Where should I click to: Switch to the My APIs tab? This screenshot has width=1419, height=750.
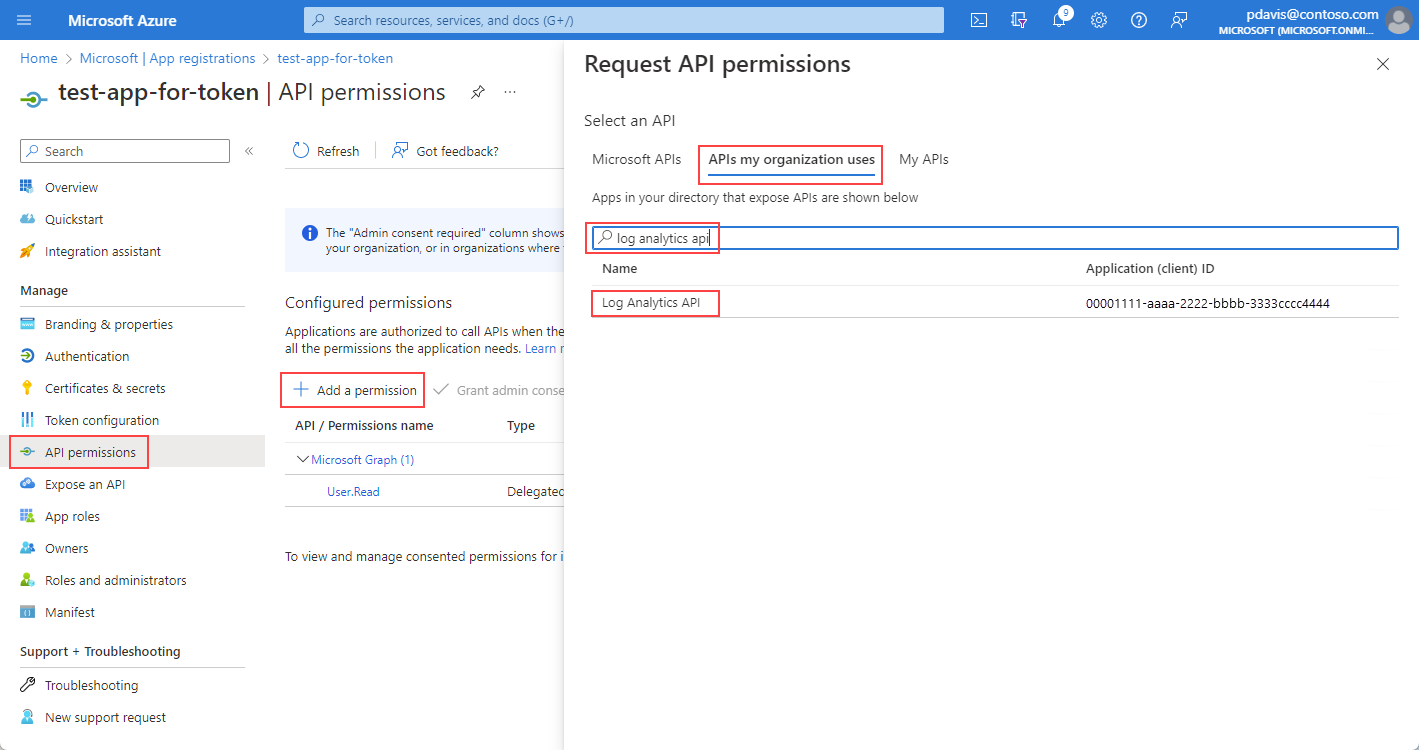coord(923,158)
